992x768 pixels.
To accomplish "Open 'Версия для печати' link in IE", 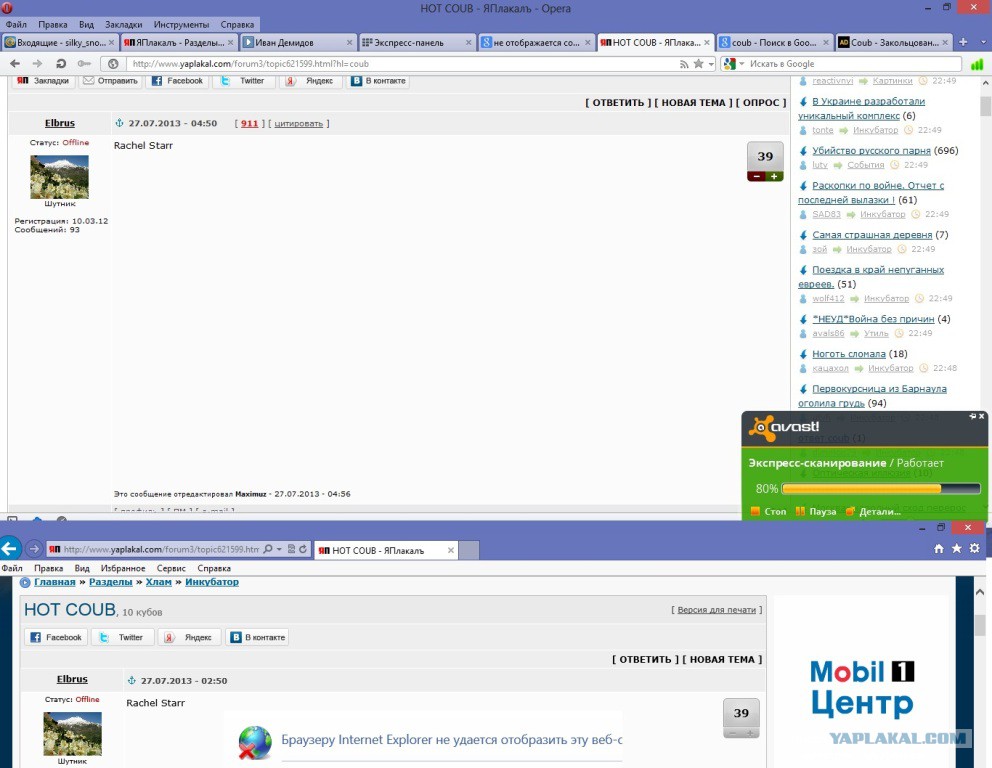I will pyautogui.click(x=717, y=610).
